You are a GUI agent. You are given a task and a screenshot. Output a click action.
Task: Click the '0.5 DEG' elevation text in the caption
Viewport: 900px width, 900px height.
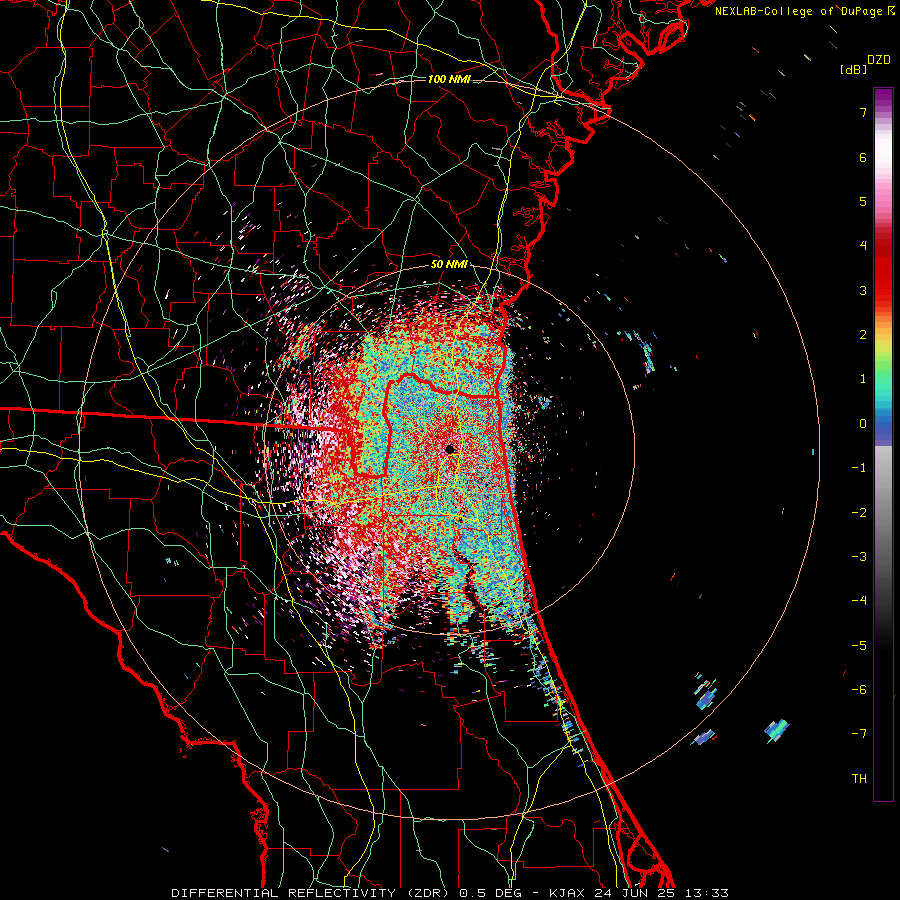[x=490, y=893]
